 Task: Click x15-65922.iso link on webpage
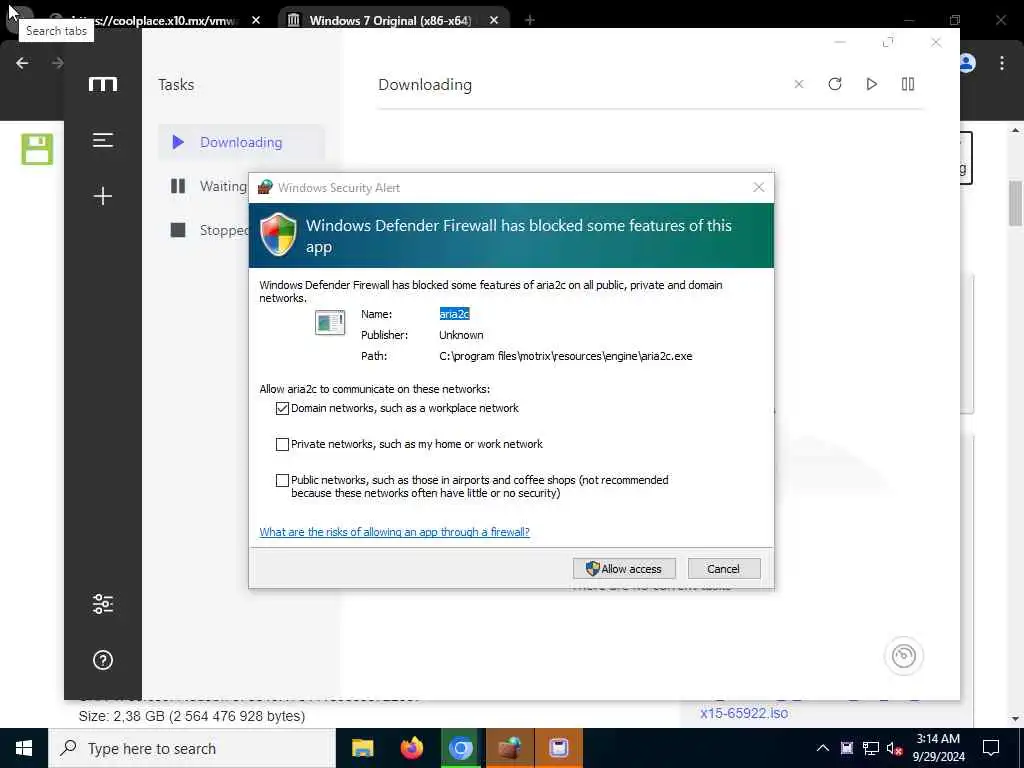click(744, 712)
